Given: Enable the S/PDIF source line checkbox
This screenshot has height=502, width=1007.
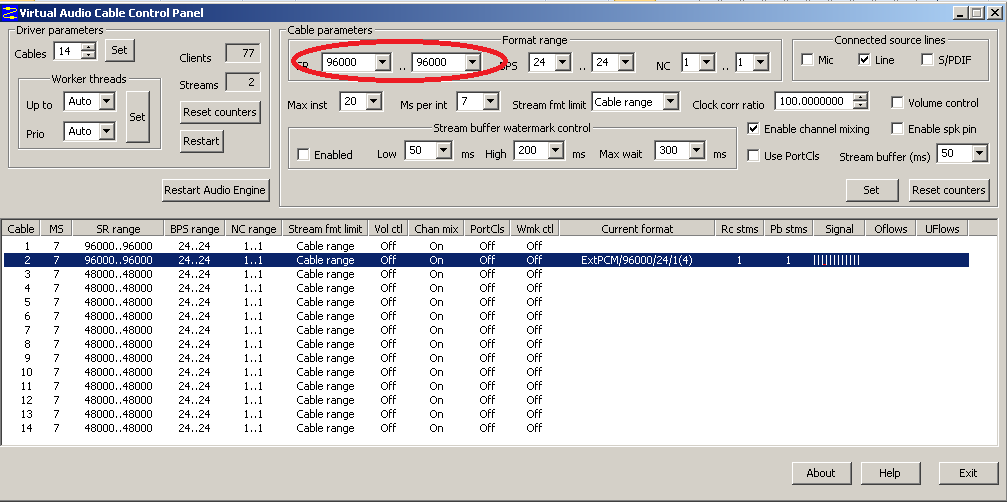Looking at the screenshot, I should click(927, 60).
